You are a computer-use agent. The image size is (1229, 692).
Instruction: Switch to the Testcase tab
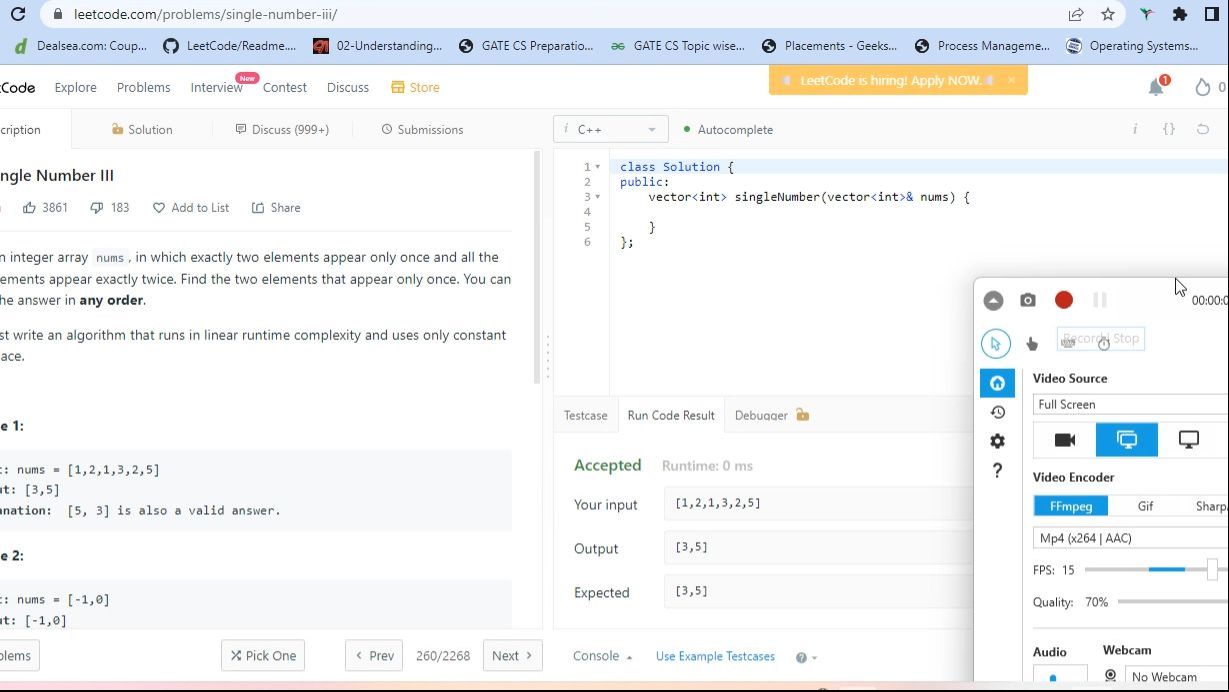tap(585, 415)
